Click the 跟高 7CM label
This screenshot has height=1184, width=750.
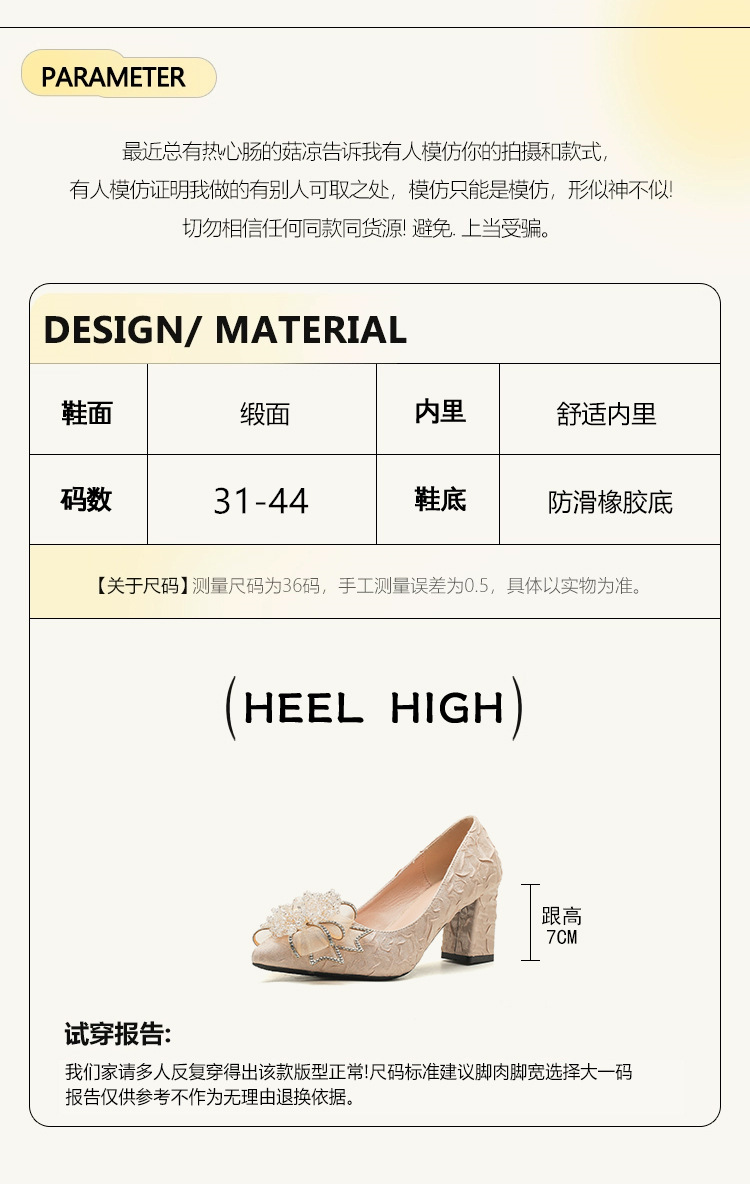[x=561, y=926]
